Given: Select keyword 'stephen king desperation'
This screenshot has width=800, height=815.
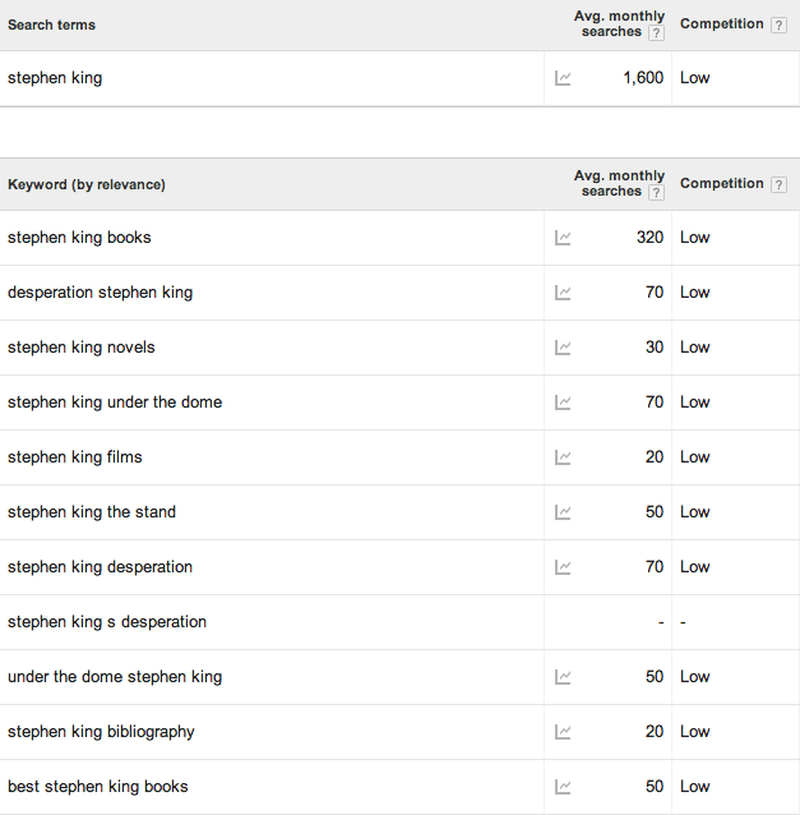Looking at the screenshot, I should click(100, 567).
